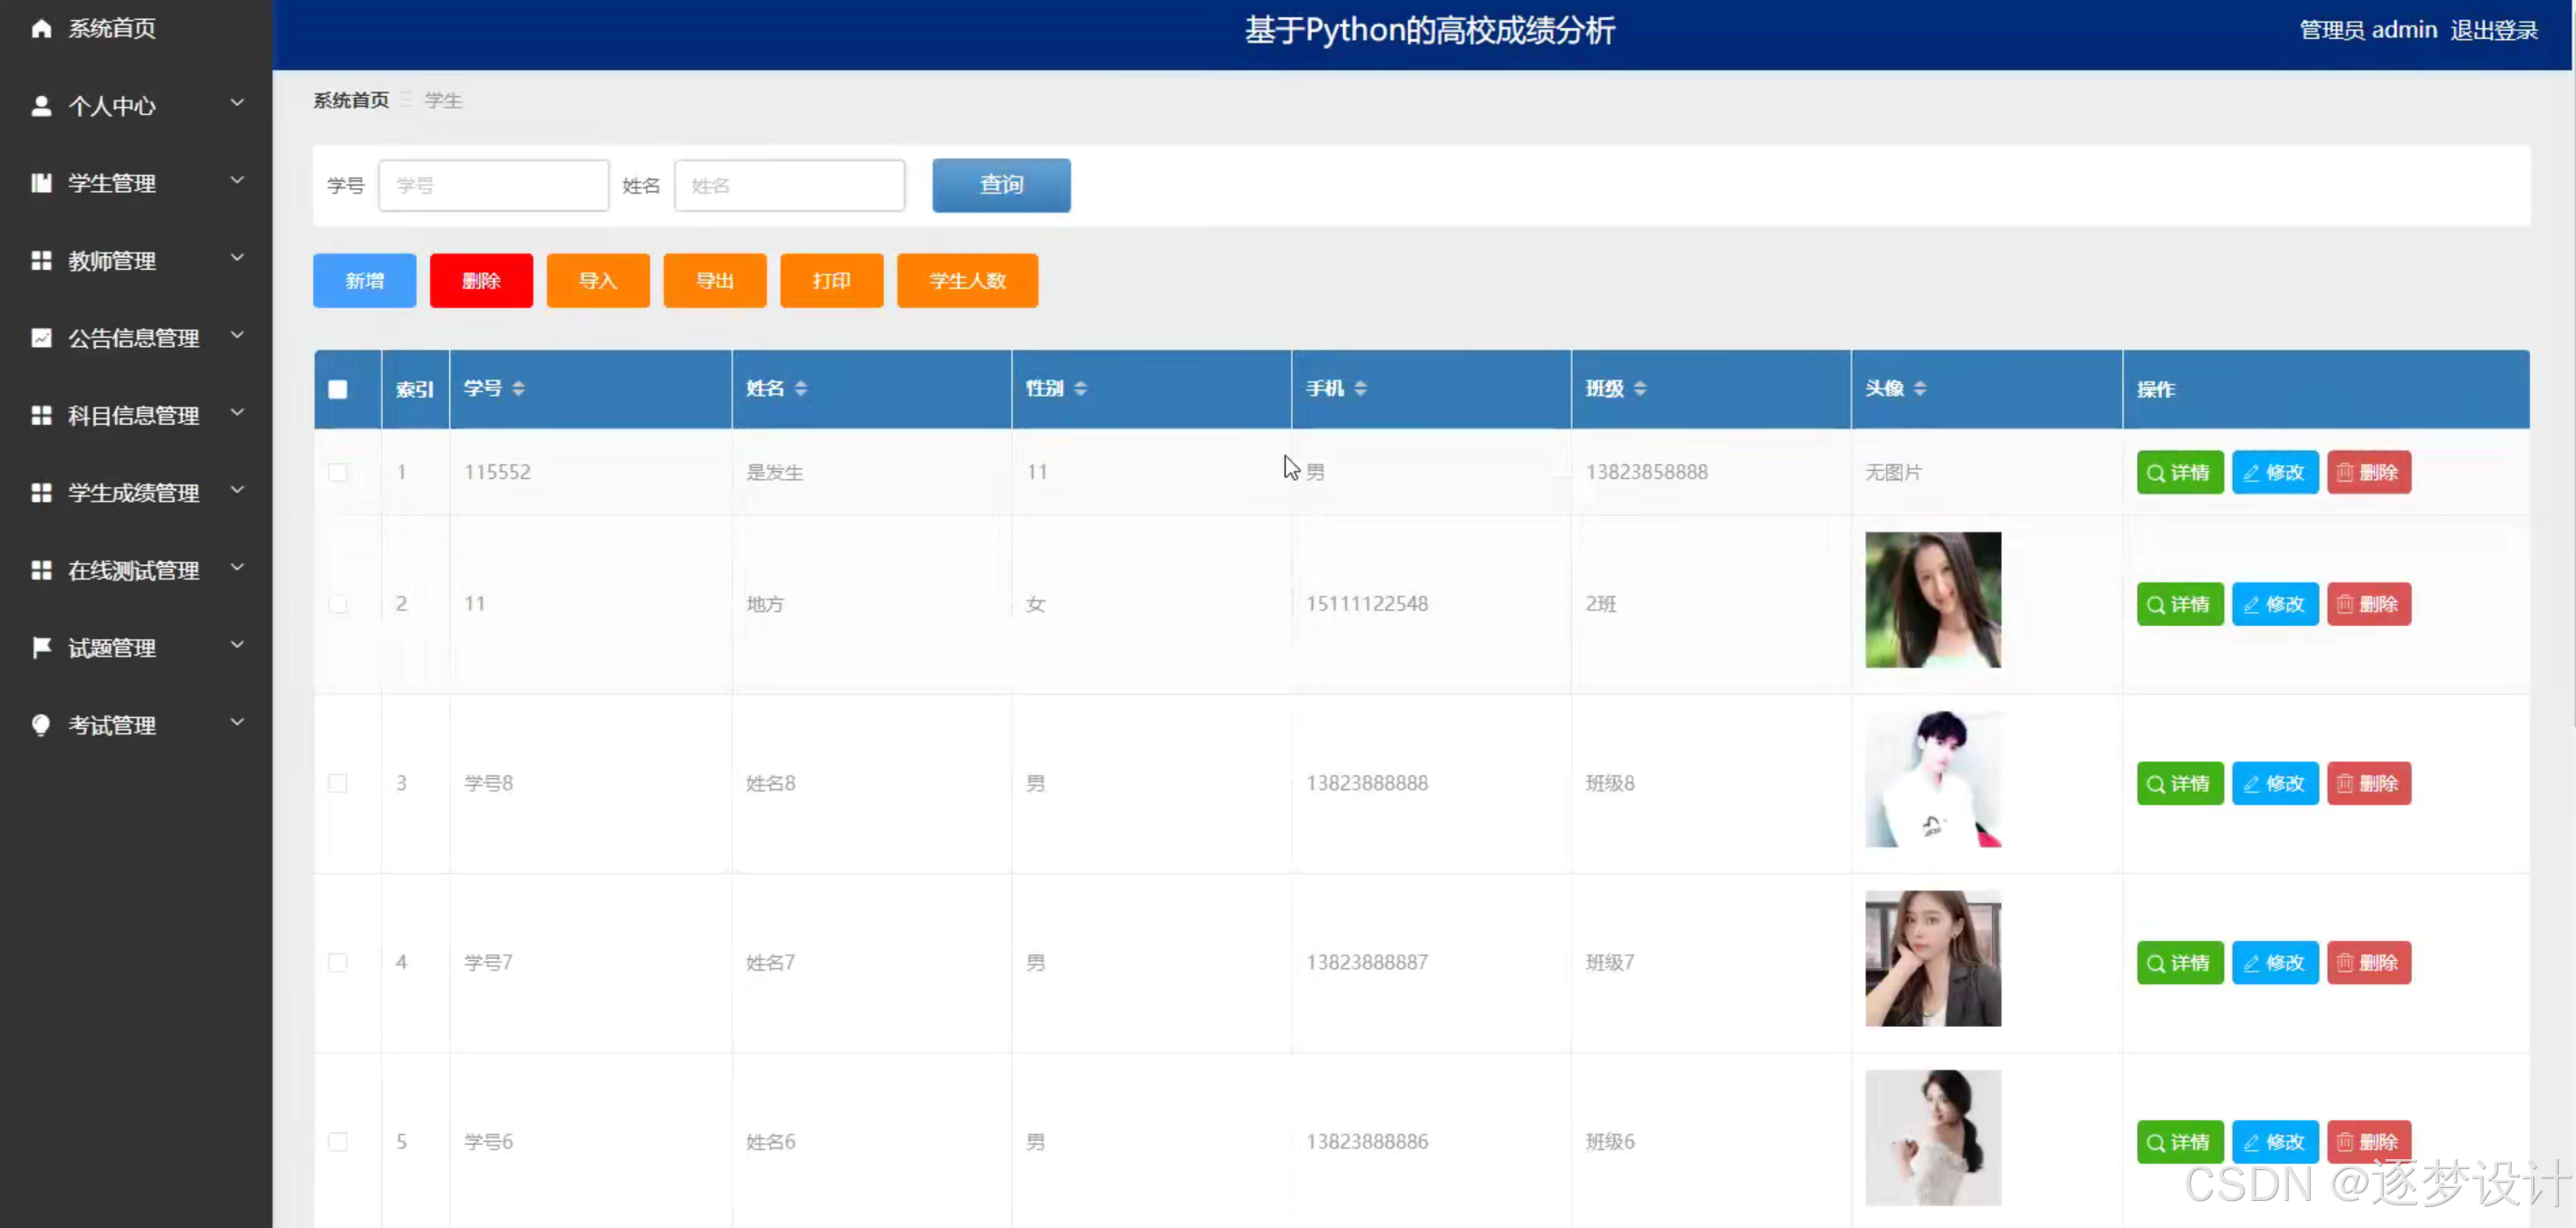
Task: Sort the table by 班级 column arrows
Action: coord(1640,389)
